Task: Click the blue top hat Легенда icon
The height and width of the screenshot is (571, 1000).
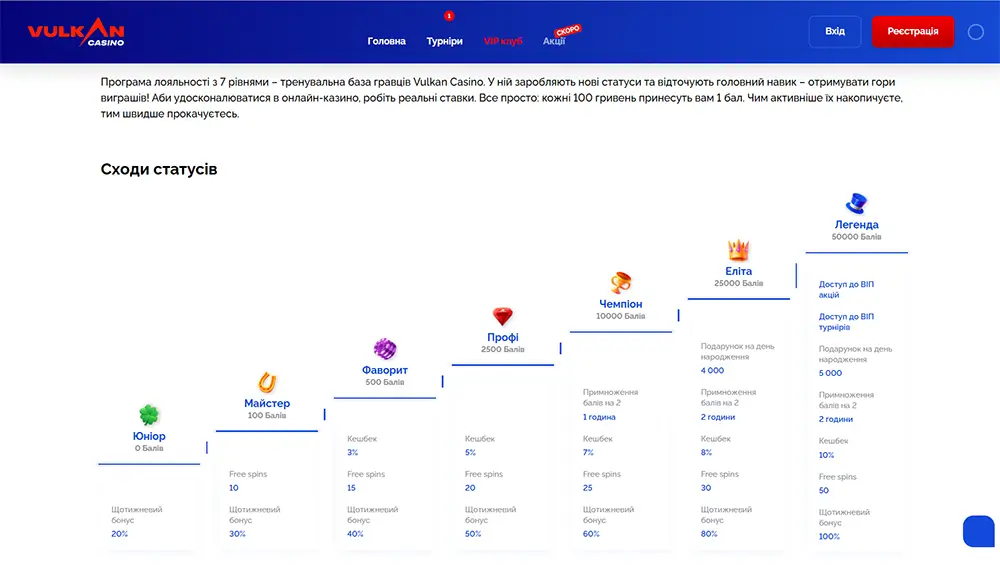Action: pyautogui.click(x=856, y=204)
